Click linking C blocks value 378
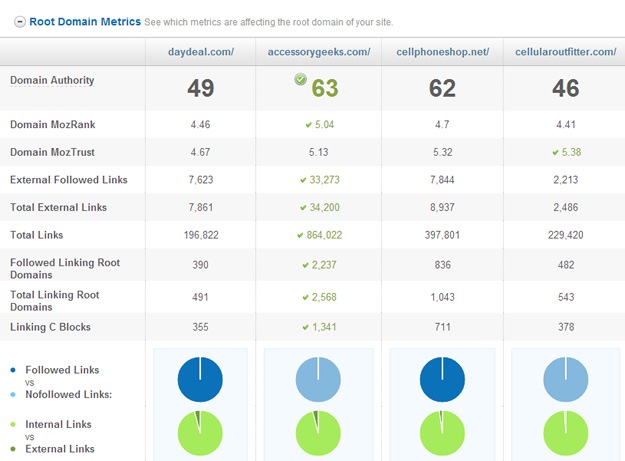The height and width of the screenshot is (461, 625). [x=566, y=327]
